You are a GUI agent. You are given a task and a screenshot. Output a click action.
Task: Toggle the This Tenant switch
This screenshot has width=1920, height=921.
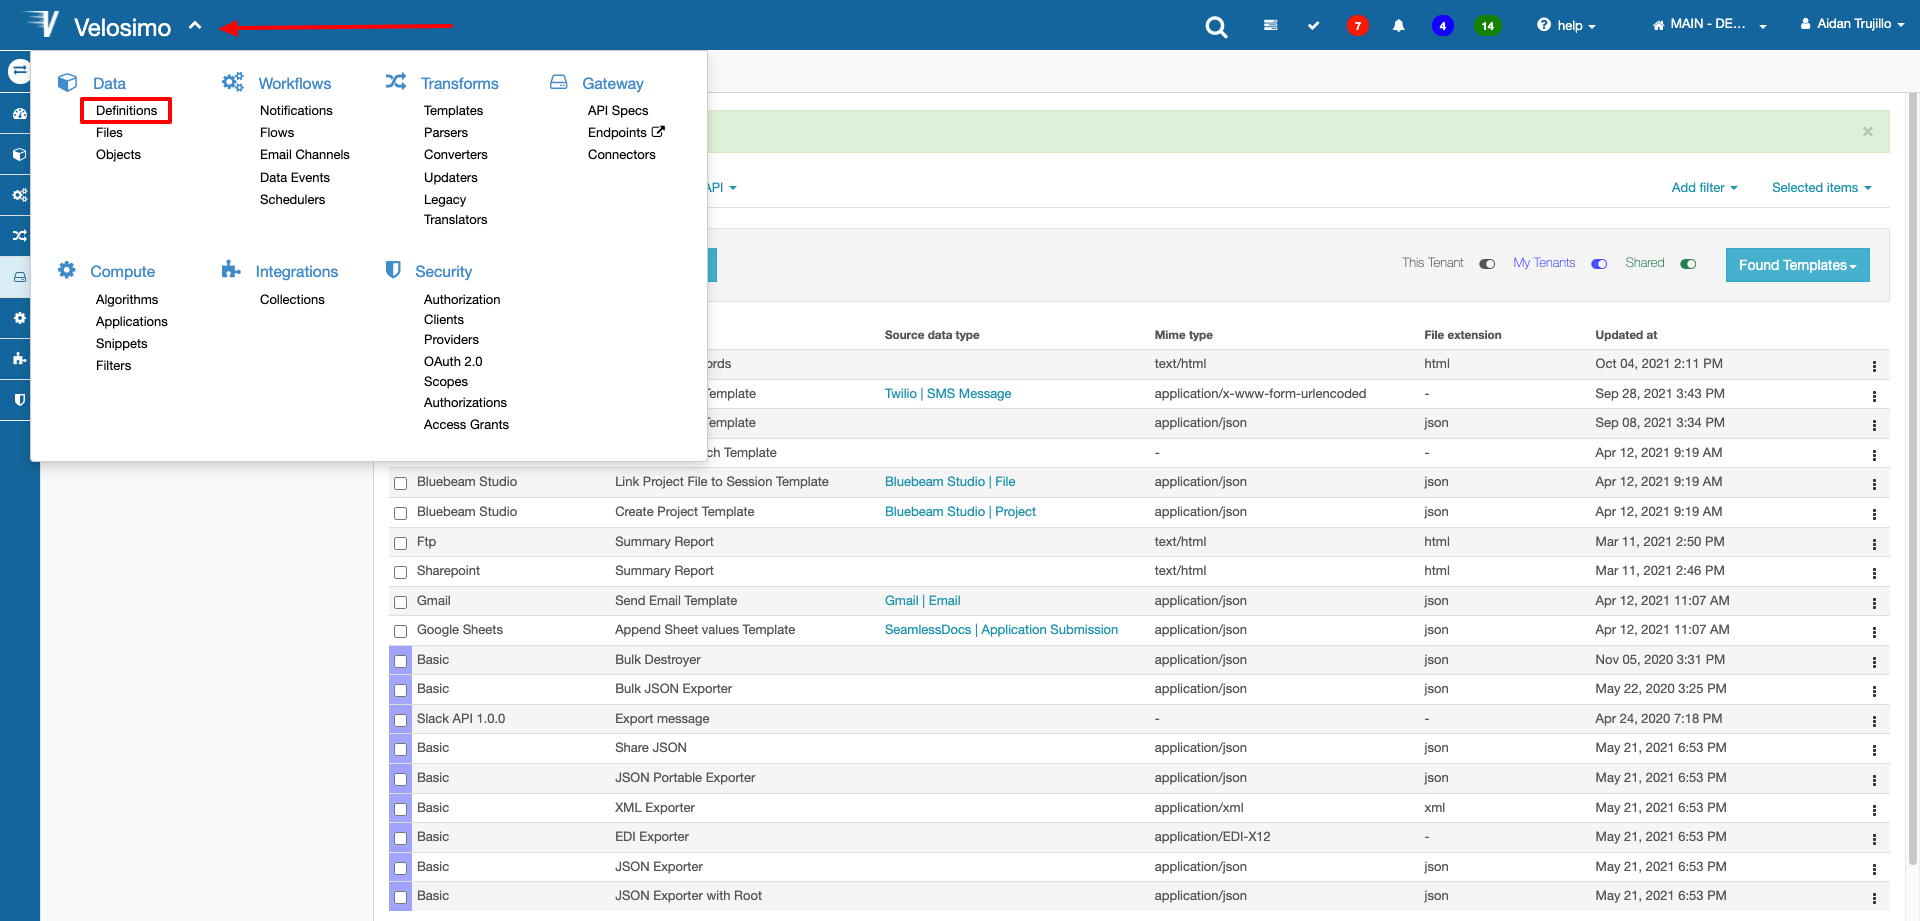click(x=1487, y=264)
